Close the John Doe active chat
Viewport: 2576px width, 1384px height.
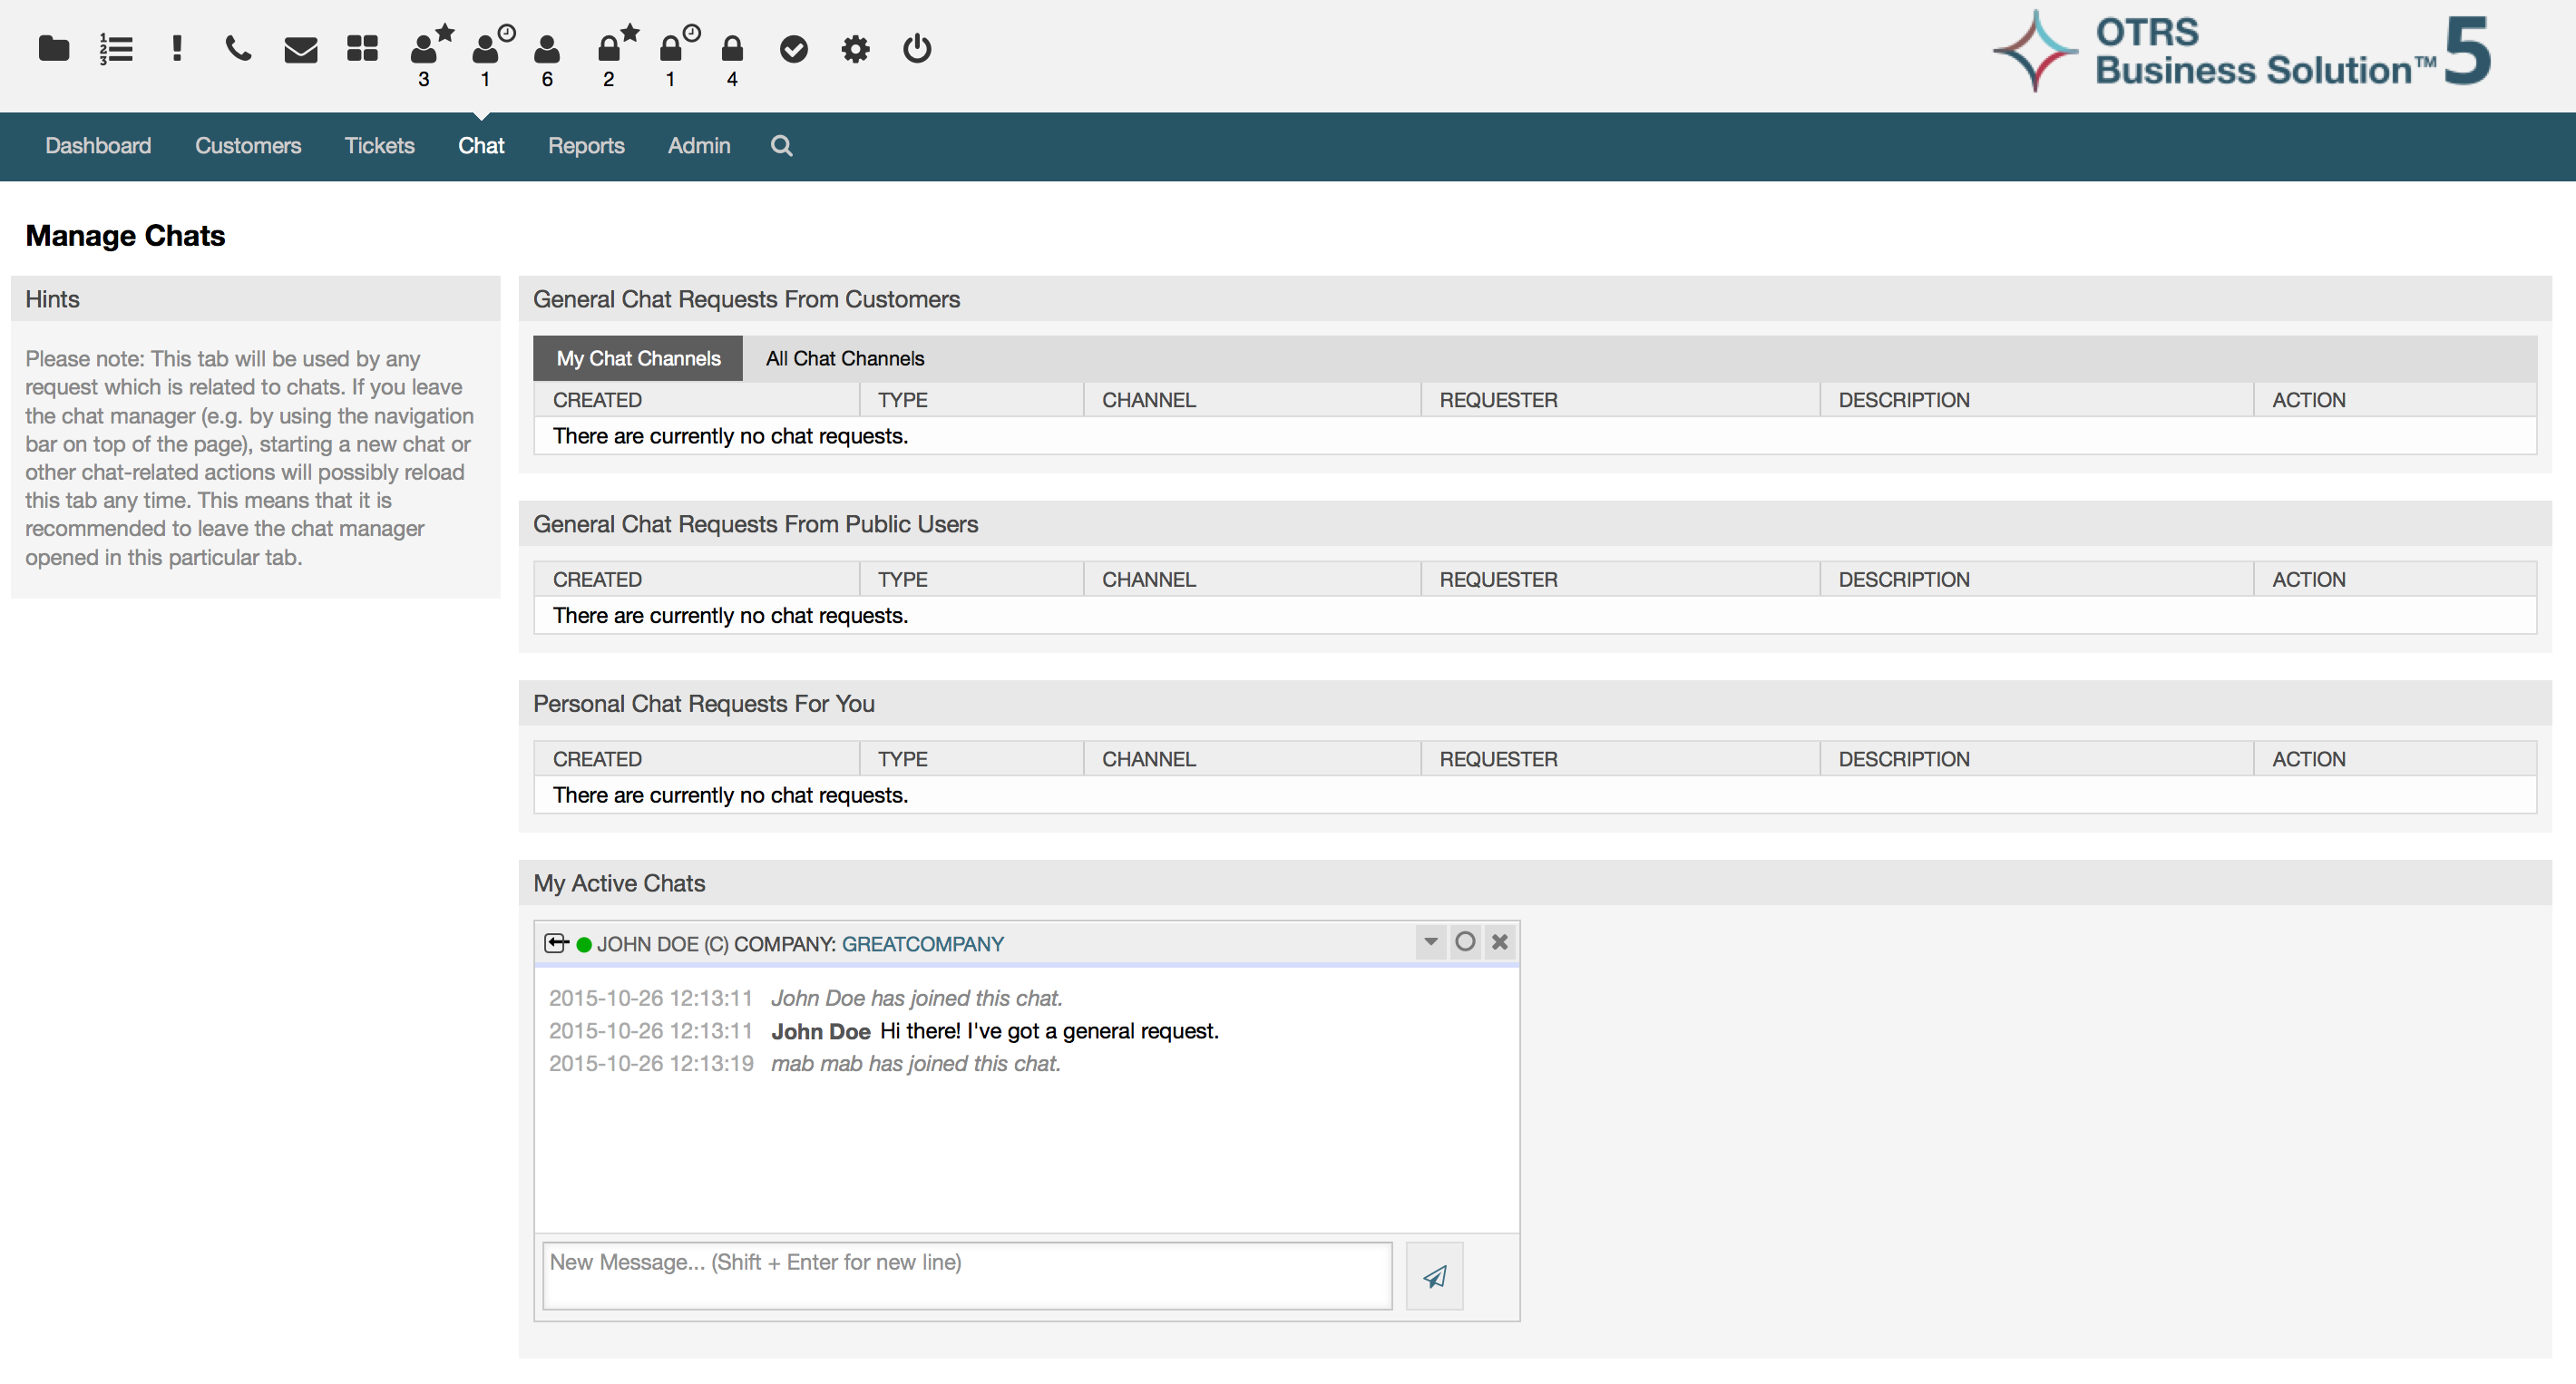1499,941
